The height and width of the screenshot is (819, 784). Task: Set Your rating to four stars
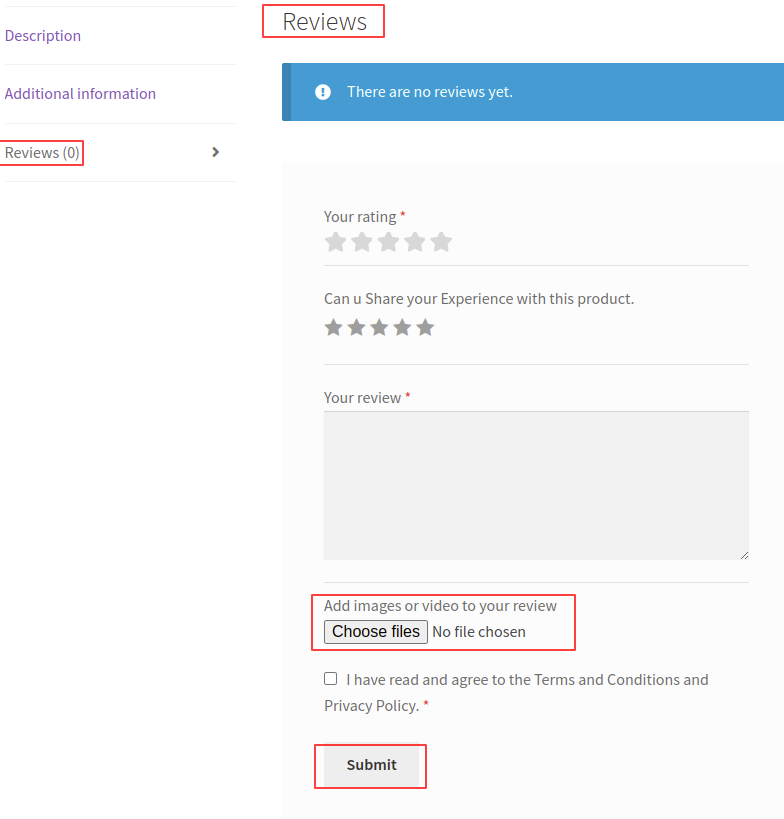pyautogui.click(x=415, y=242)
